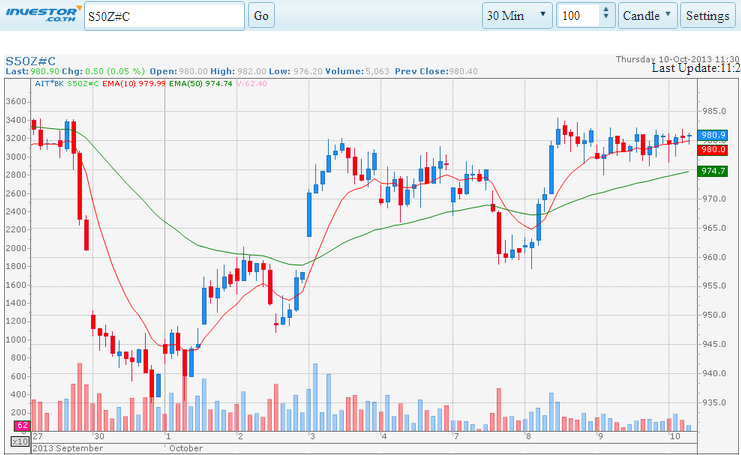Select the October label on the timeline

coord(186,447)
